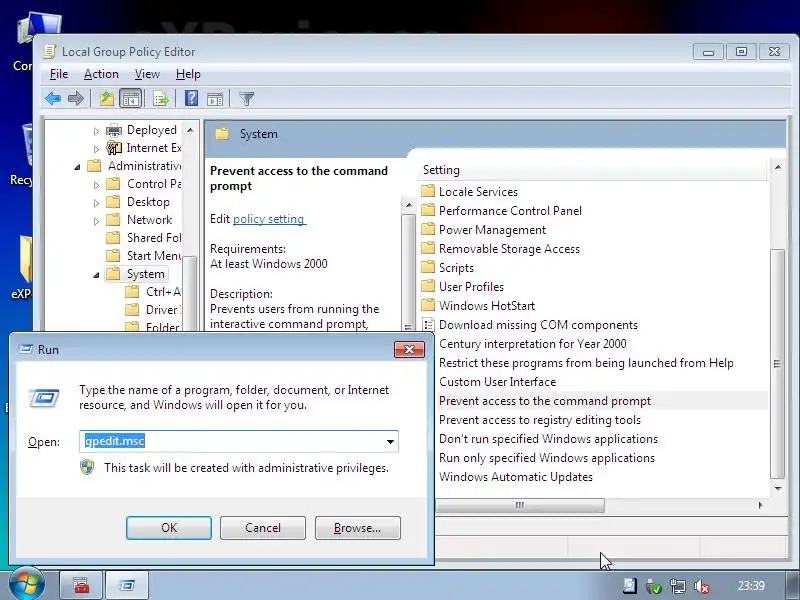Select 'Century interpretation for Year 2000'
The image size is (800, 600).
click(x=533, y=344)
